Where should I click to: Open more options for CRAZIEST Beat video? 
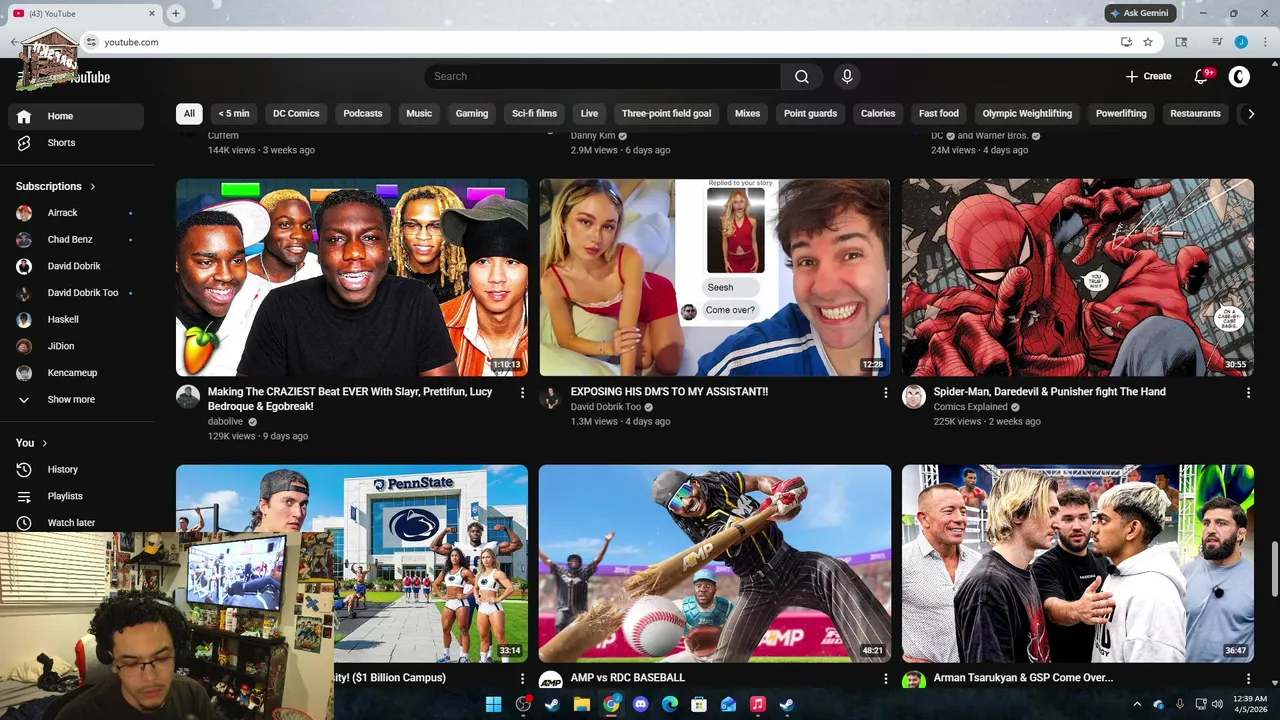pos(522,393)
